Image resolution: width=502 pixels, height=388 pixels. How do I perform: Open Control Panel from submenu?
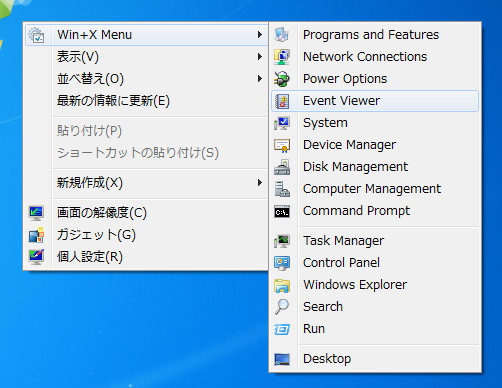(x=375, y=263)
